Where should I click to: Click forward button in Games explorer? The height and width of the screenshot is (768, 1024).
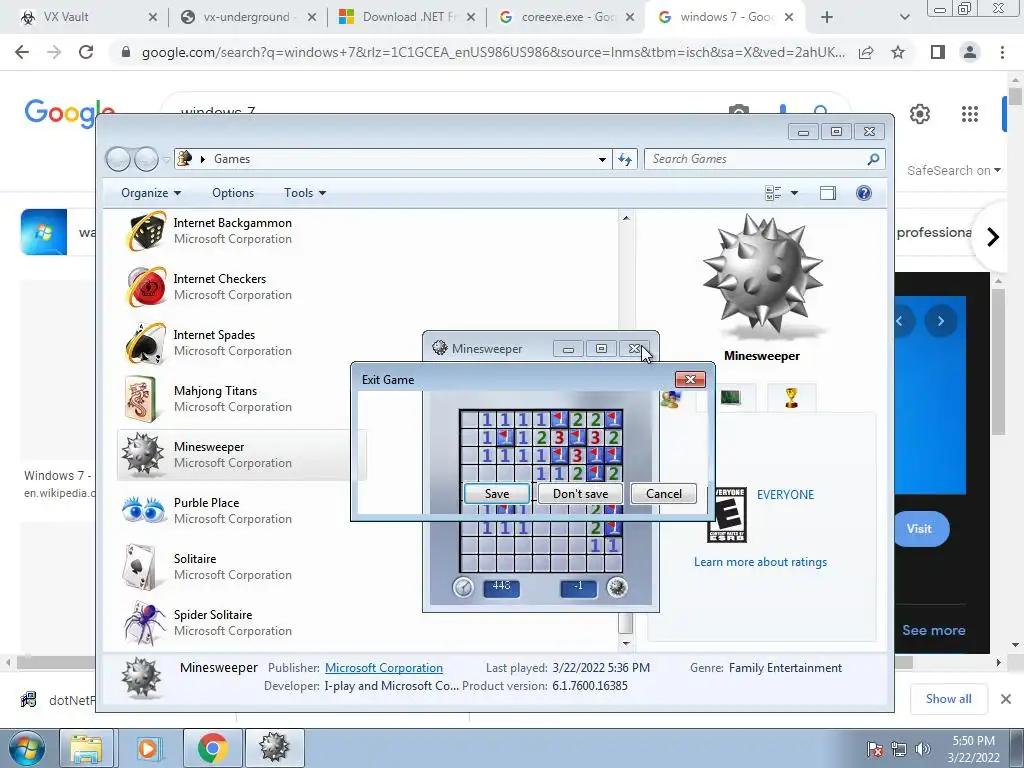[x=146, y=159]
